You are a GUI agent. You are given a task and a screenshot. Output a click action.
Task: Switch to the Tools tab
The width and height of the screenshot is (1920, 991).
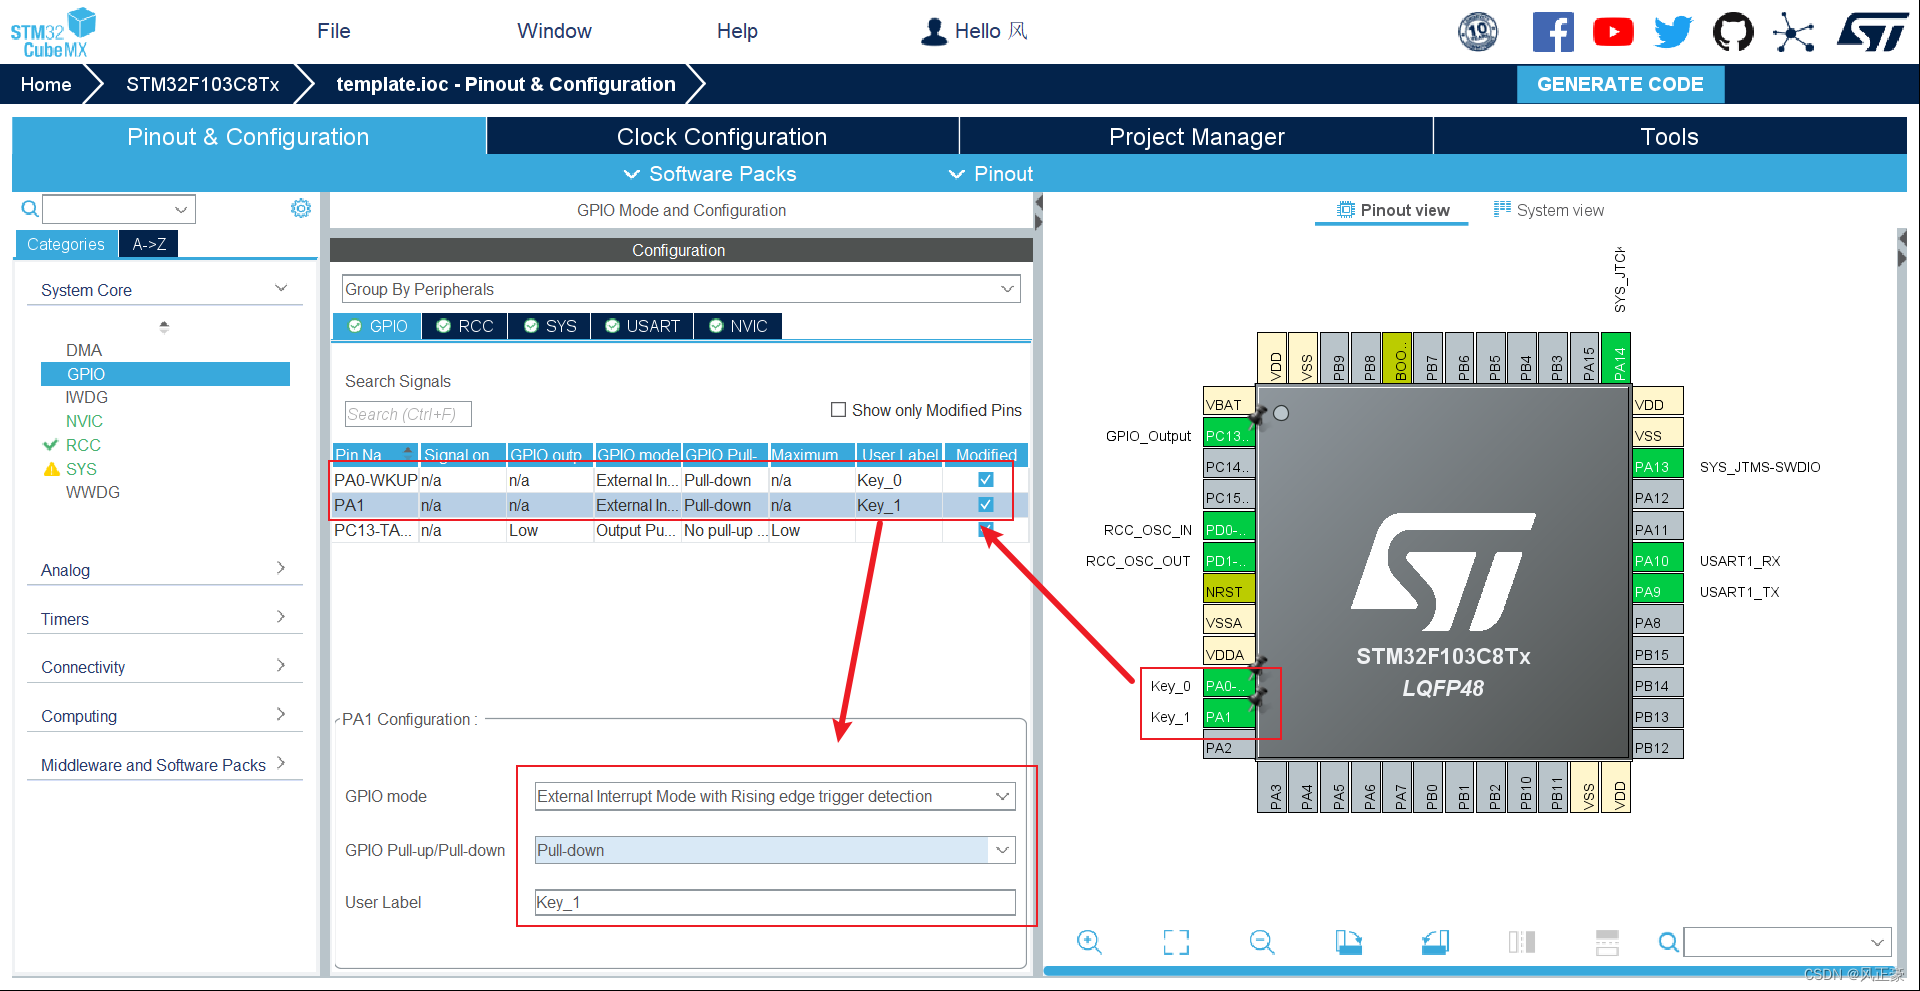(1670, 137)
